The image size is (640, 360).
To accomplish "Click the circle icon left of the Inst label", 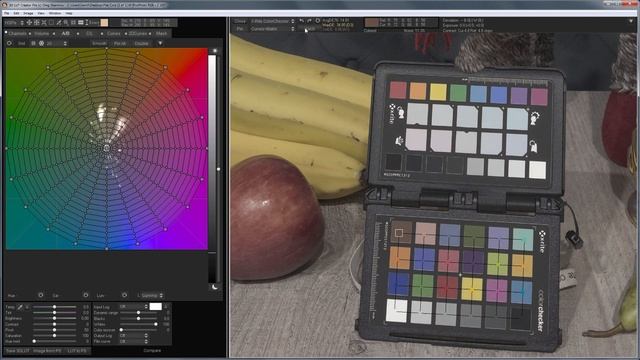I will (9, 43).
